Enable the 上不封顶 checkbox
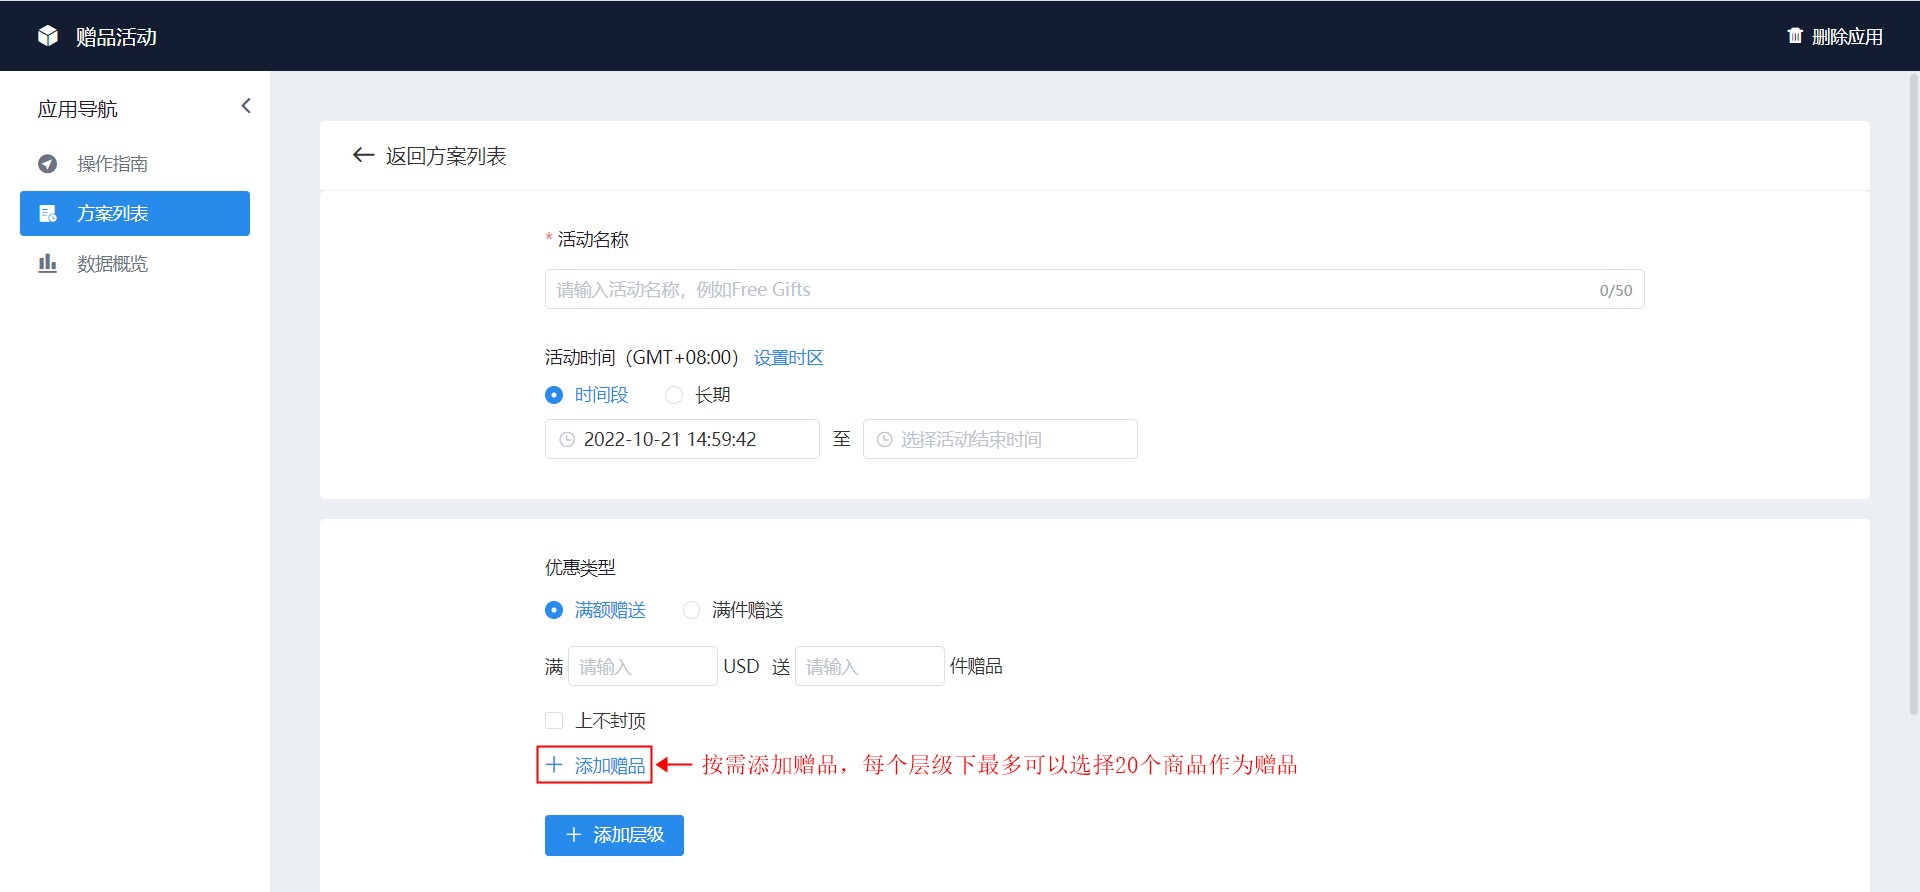Screen dimensions: 1920x892 pyautogui.click(x=554, y=720)
